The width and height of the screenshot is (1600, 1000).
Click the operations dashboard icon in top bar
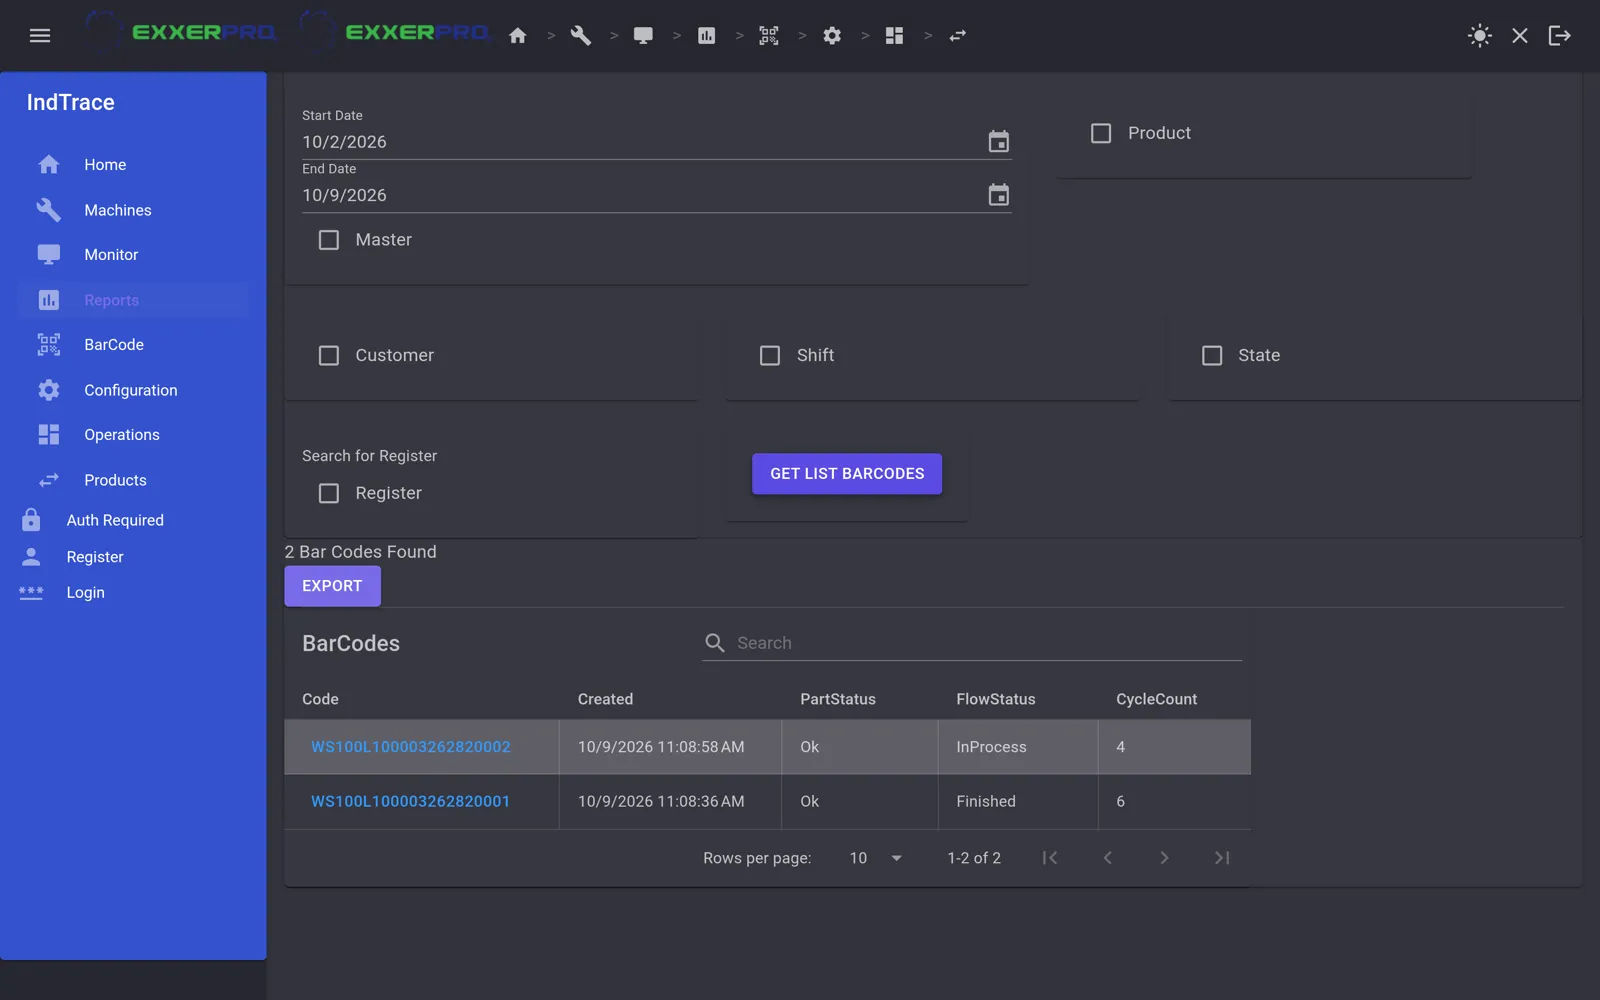point(895,36)
